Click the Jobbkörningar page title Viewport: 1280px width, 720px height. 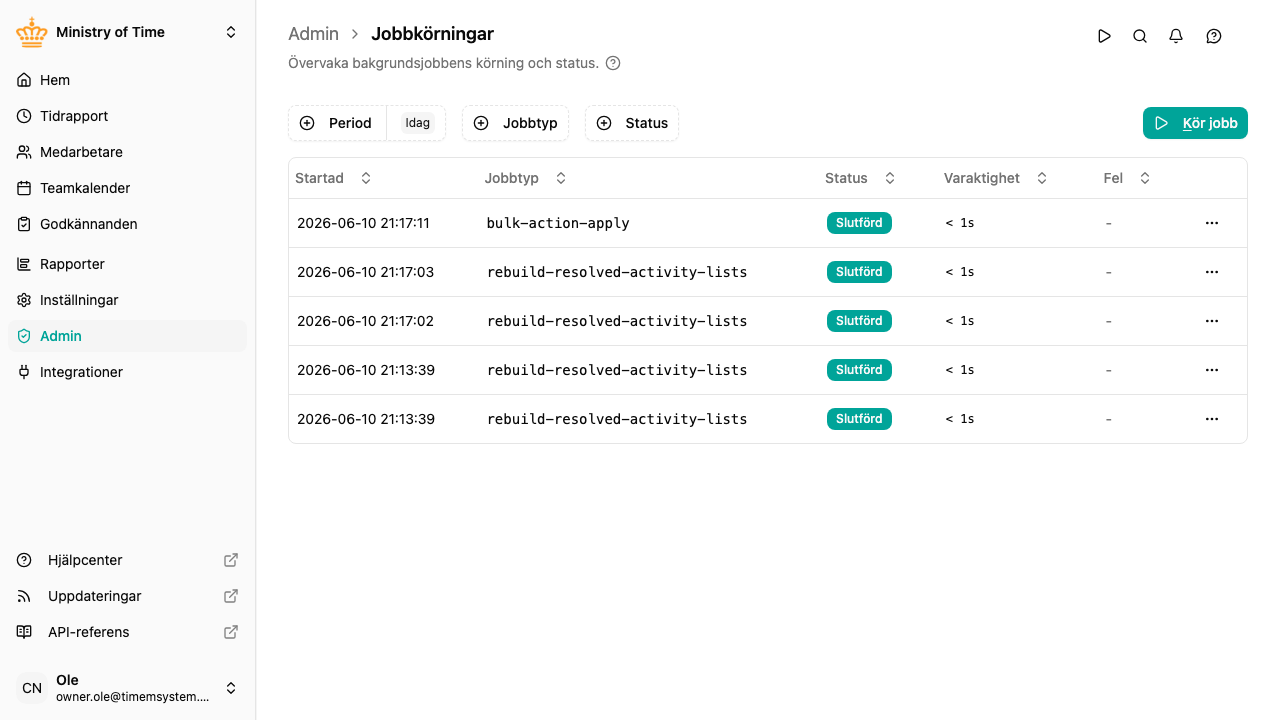click(x=432, y=34)
